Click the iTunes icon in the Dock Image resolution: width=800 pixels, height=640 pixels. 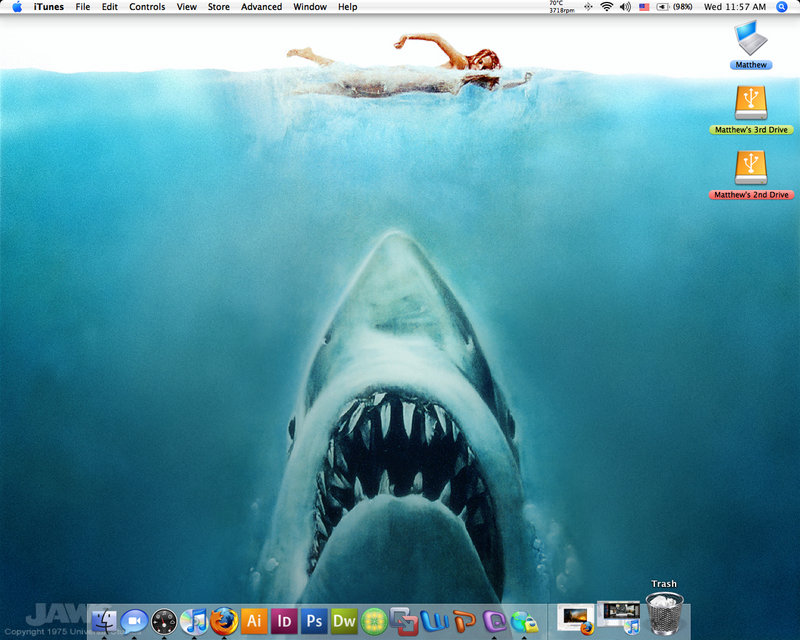pyautogui.click(x=194, y=621)
